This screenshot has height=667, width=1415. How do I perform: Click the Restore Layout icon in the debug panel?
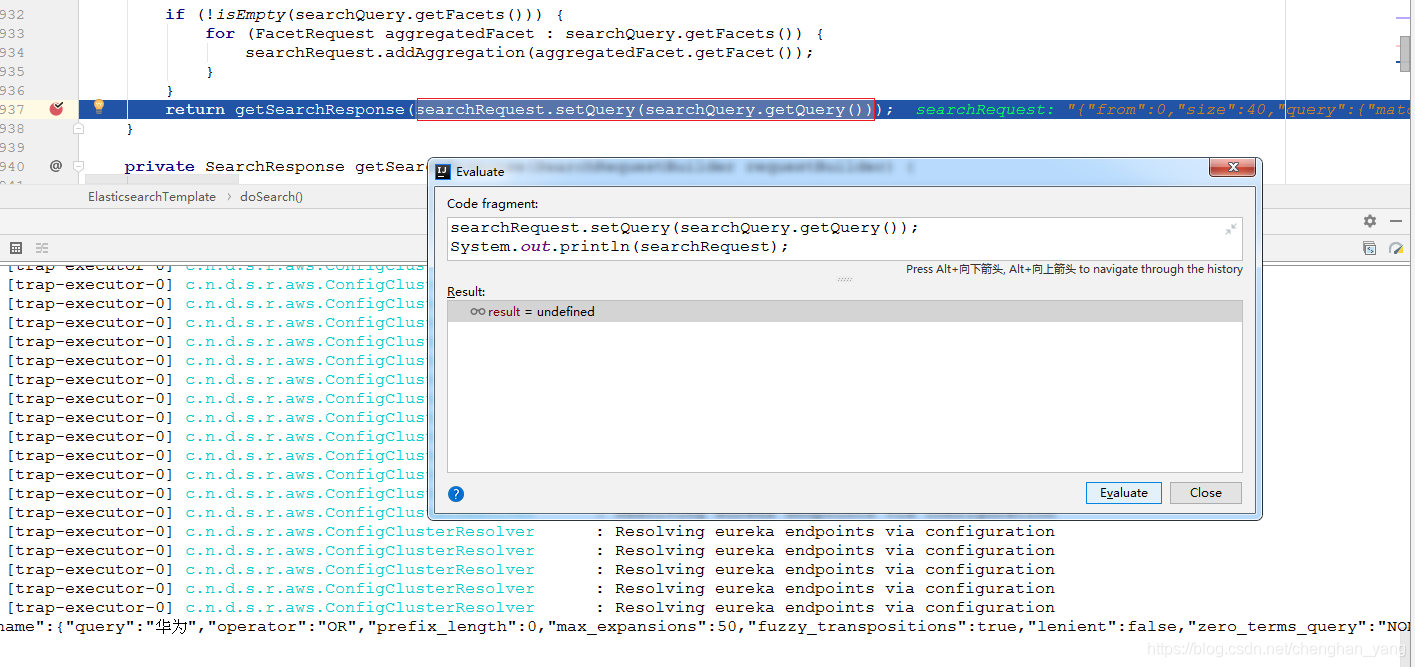[x=1369, y=248]
